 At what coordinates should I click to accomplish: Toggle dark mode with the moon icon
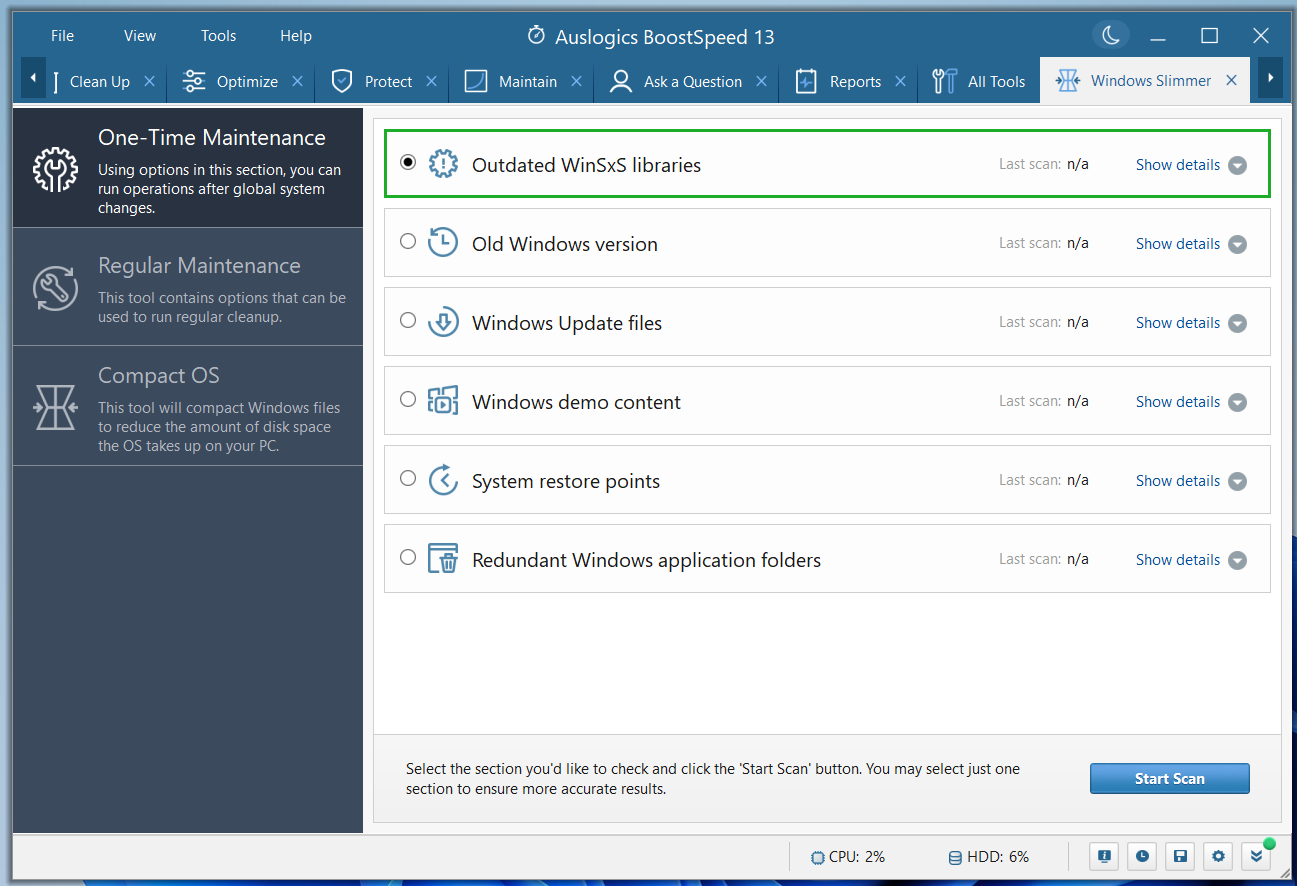[1111, 36]
